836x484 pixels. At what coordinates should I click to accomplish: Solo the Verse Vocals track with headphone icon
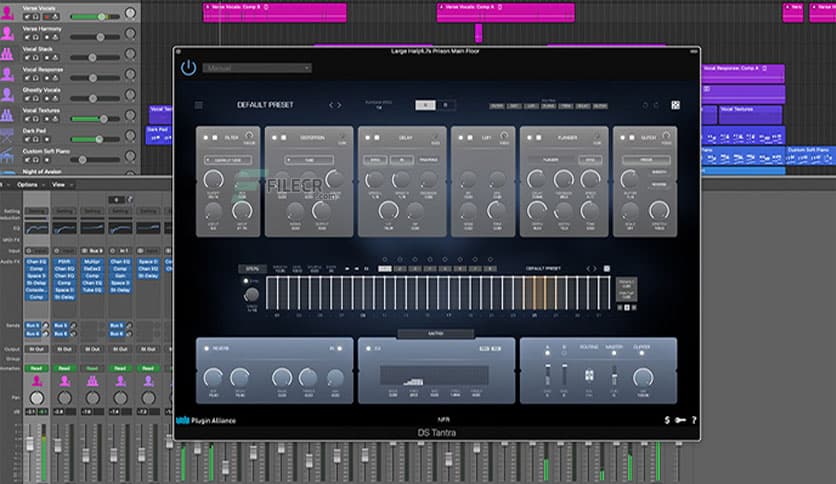35,17
